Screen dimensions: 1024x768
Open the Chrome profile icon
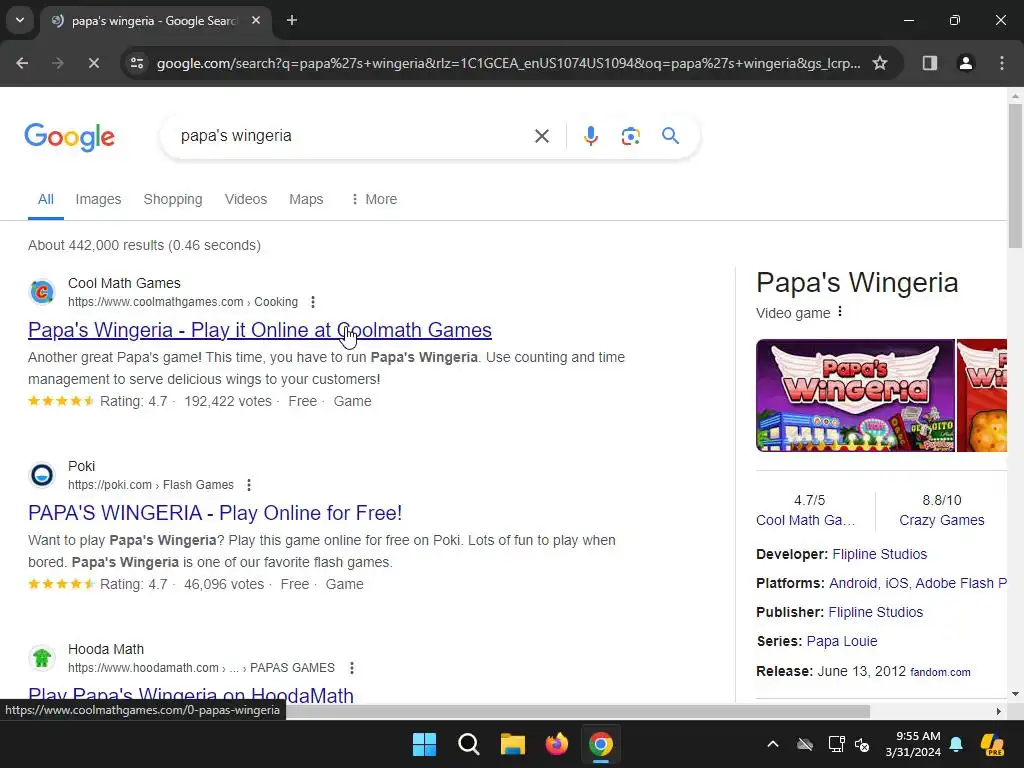pos(965,63)
